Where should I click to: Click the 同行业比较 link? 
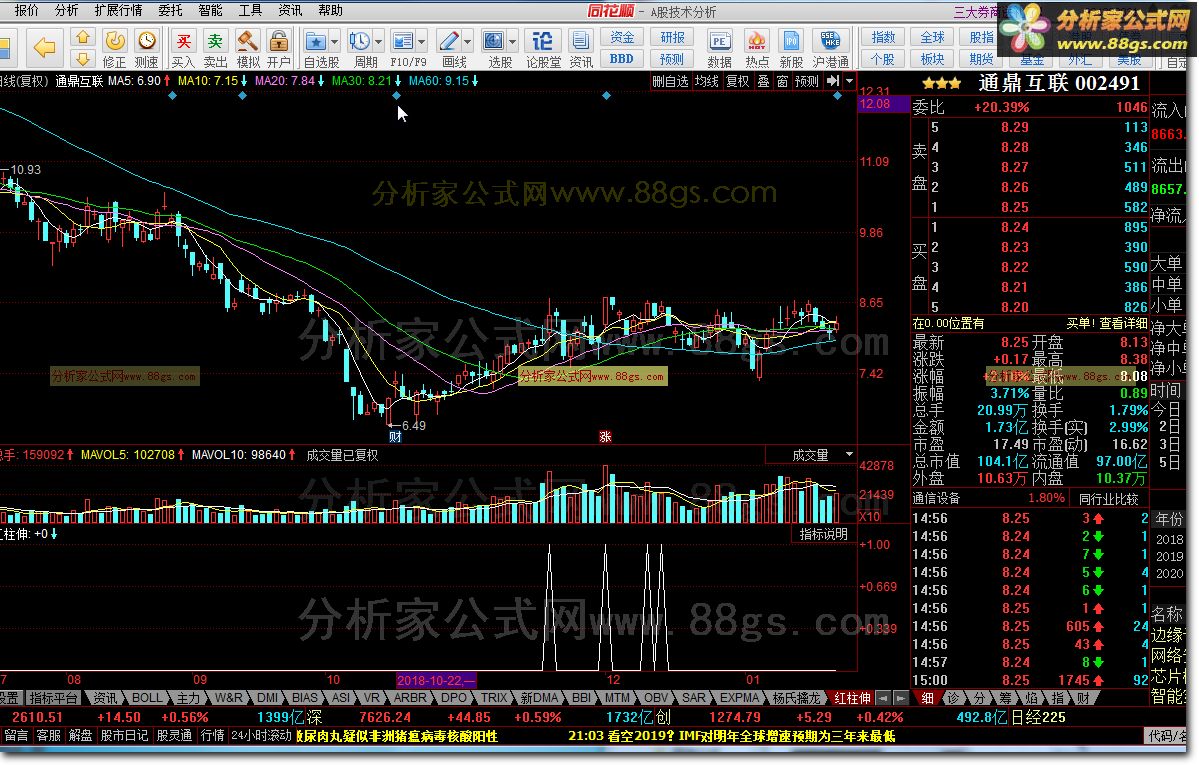1108,499
